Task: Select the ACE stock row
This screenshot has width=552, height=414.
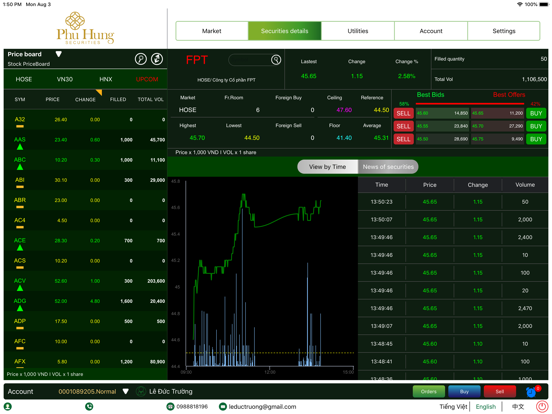Action: click(x=86, y=241)
